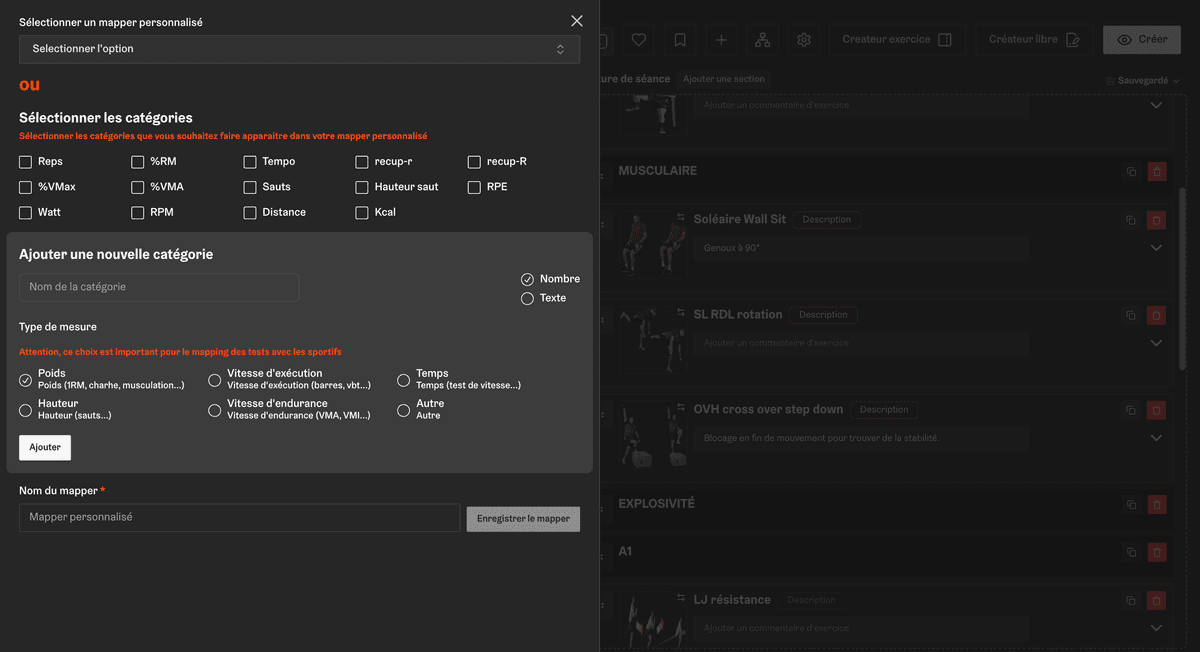Viewport: 1200px width, 652px height.
Task: Open the 'Sélectionner l'option' mapper dropdown
Action: pos(299,49)
